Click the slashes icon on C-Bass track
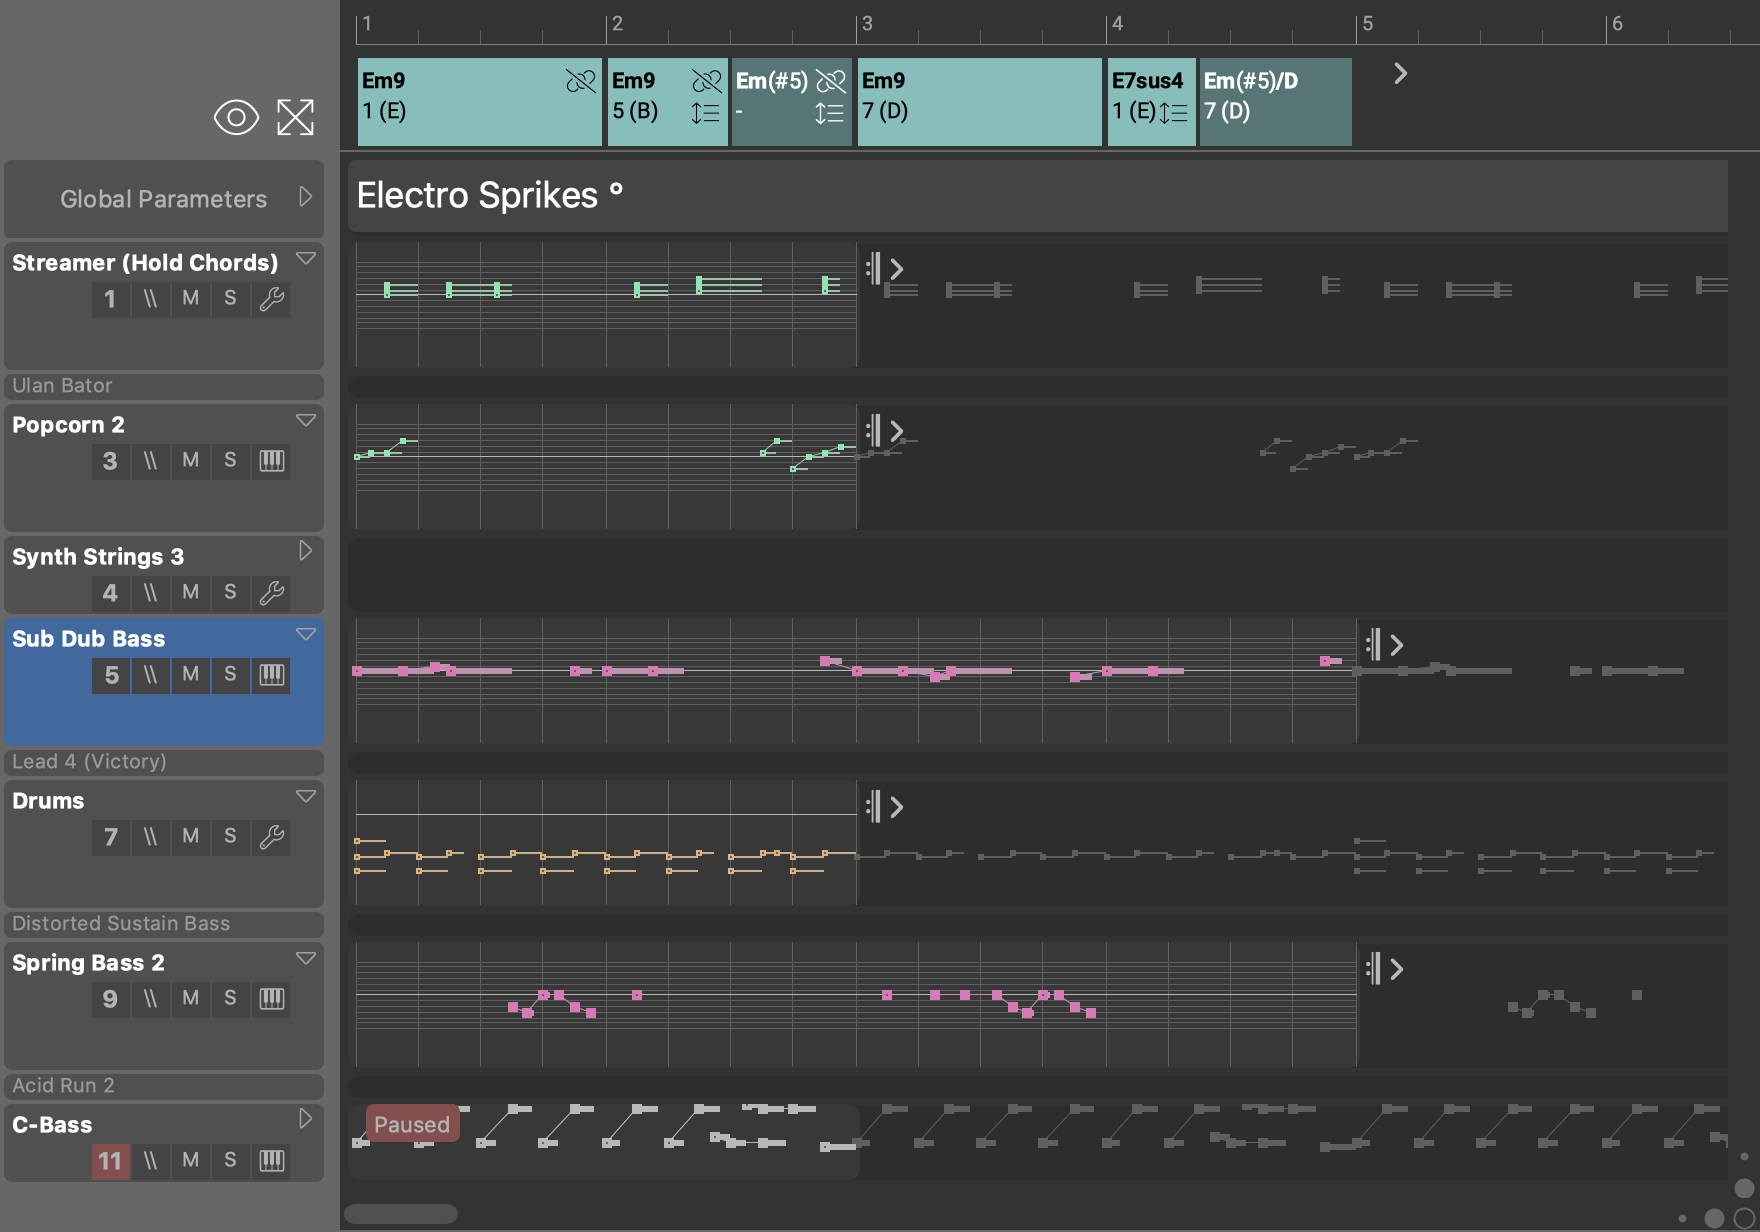The height and width of the screenshot is (1232, 1760). pos(150,1161)
